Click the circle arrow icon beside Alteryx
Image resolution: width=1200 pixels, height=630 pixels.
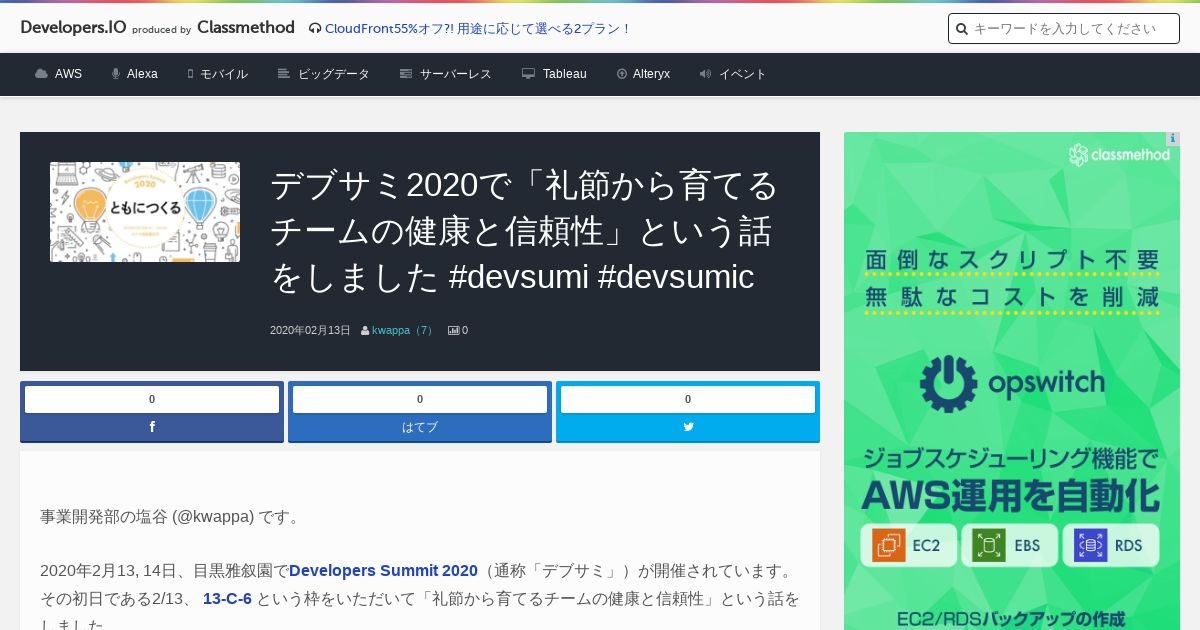622,74
